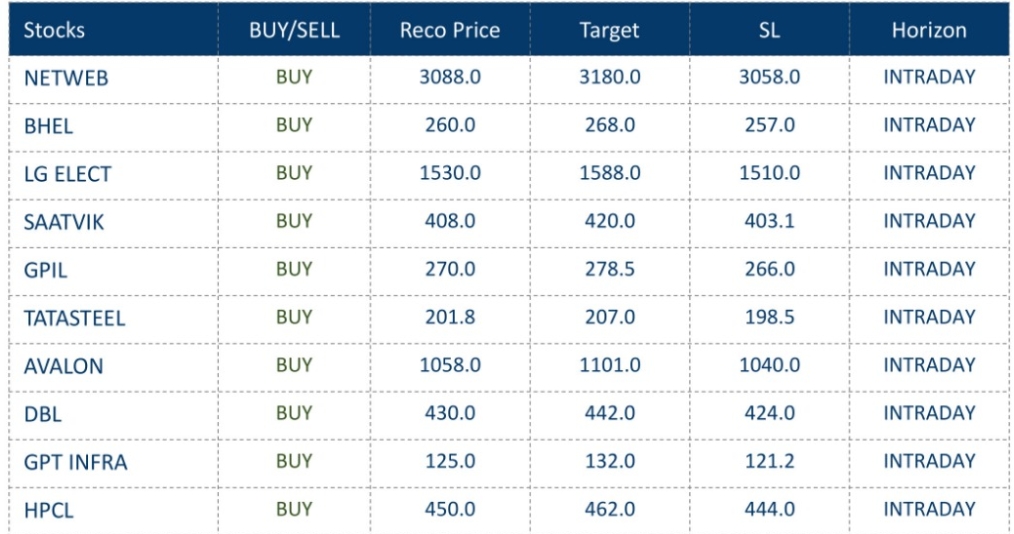Open the LG ELECT stock row
Image resolution: width=1014 pixels, height=534 pixels.
coord(67,174)
